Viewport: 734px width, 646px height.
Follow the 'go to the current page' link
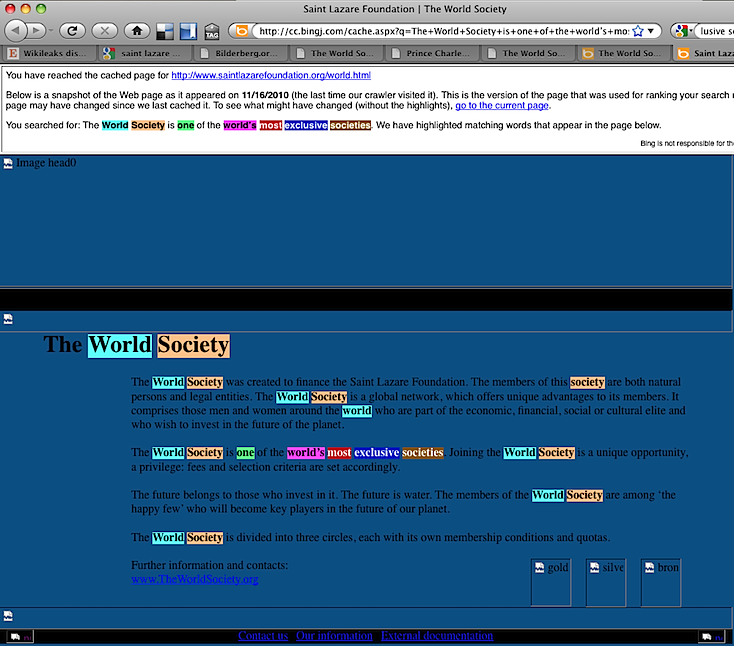point(502,105)
